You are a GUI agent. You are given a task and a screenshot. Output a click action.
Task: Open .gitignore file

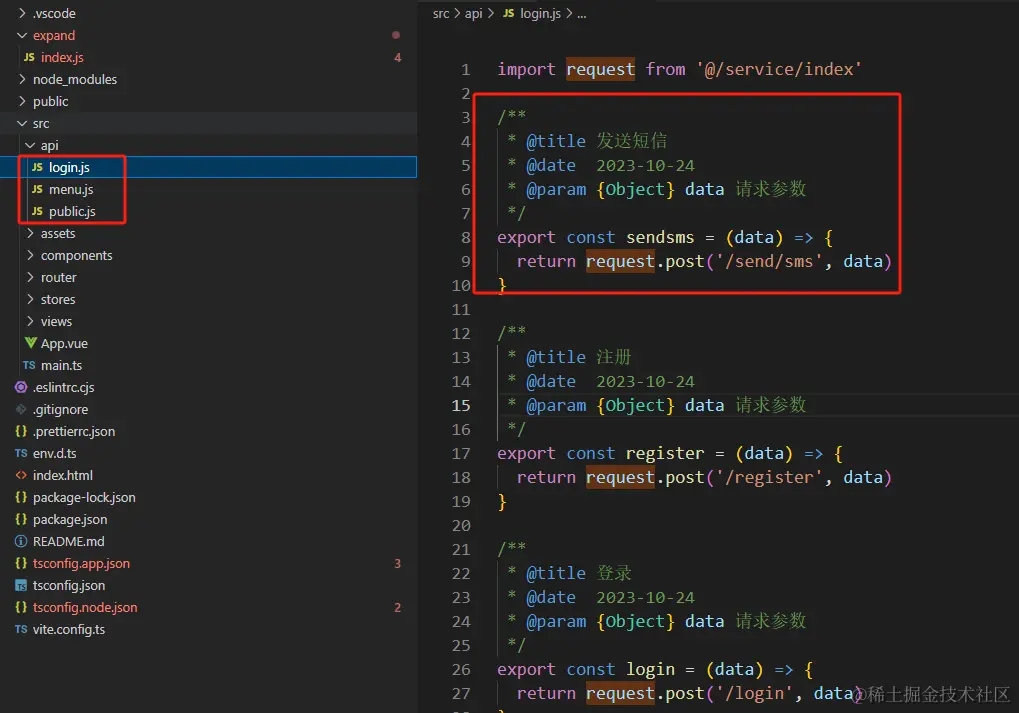(60, 409)
